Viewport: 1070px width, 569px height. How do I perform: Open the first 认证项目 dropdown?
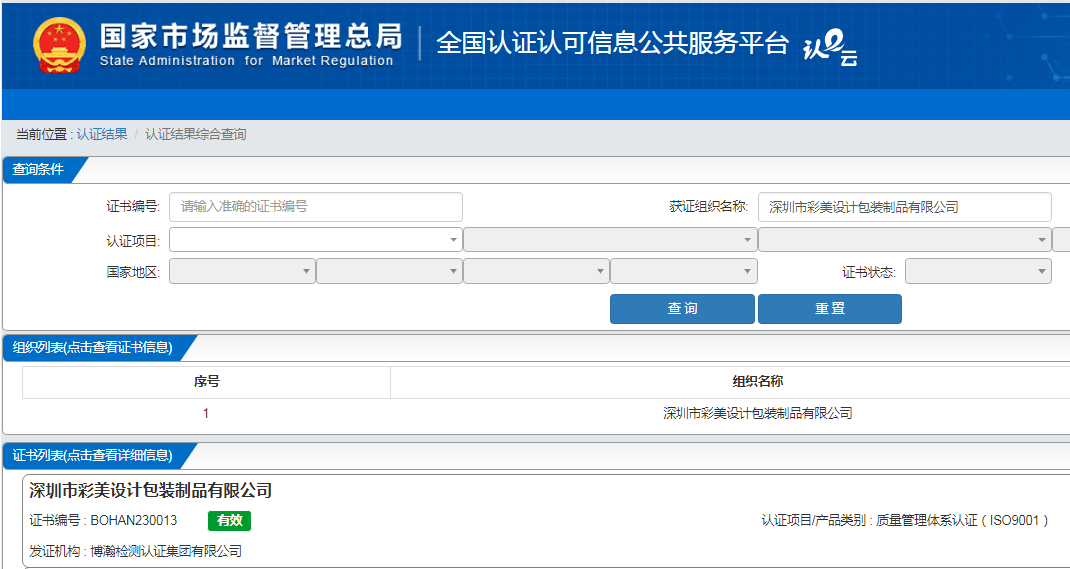[x=316, y=239]
